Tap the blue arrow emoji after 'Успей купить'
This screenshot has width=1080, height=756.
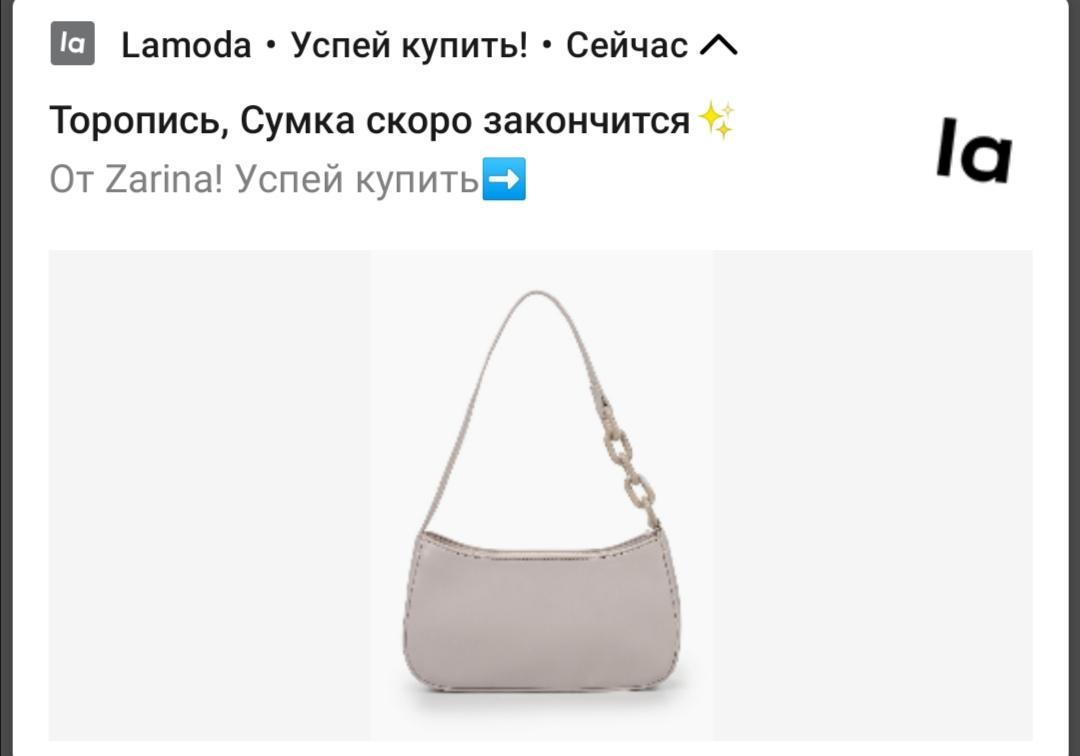tap(504, 179)
